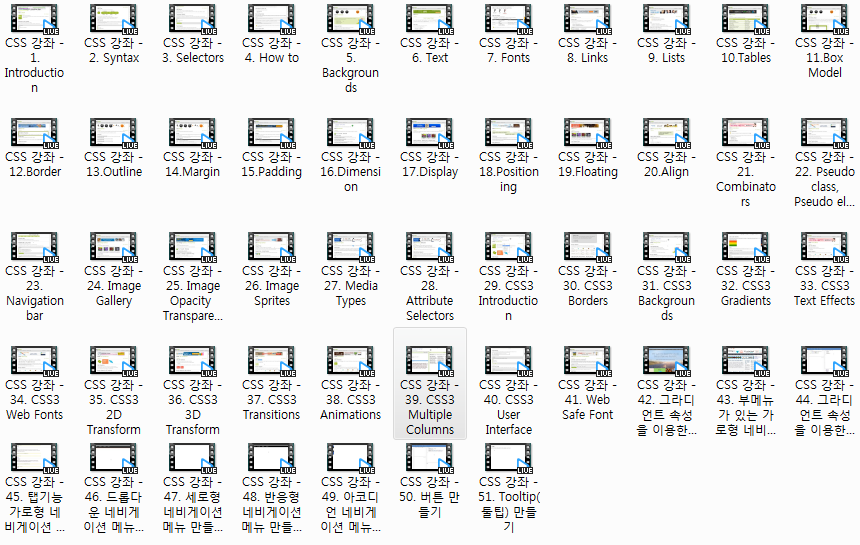Select the CSS 강좌 16.Dimension video icon
The image size is (860, 545).
350,133
